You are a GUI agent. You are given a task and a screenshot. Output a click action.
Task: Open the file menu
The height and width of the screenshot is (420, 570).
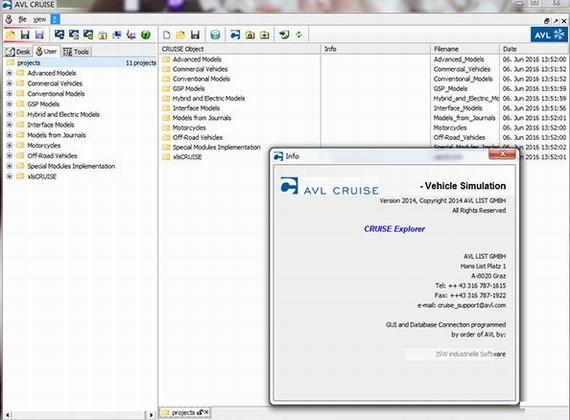[x=22, y=19]
